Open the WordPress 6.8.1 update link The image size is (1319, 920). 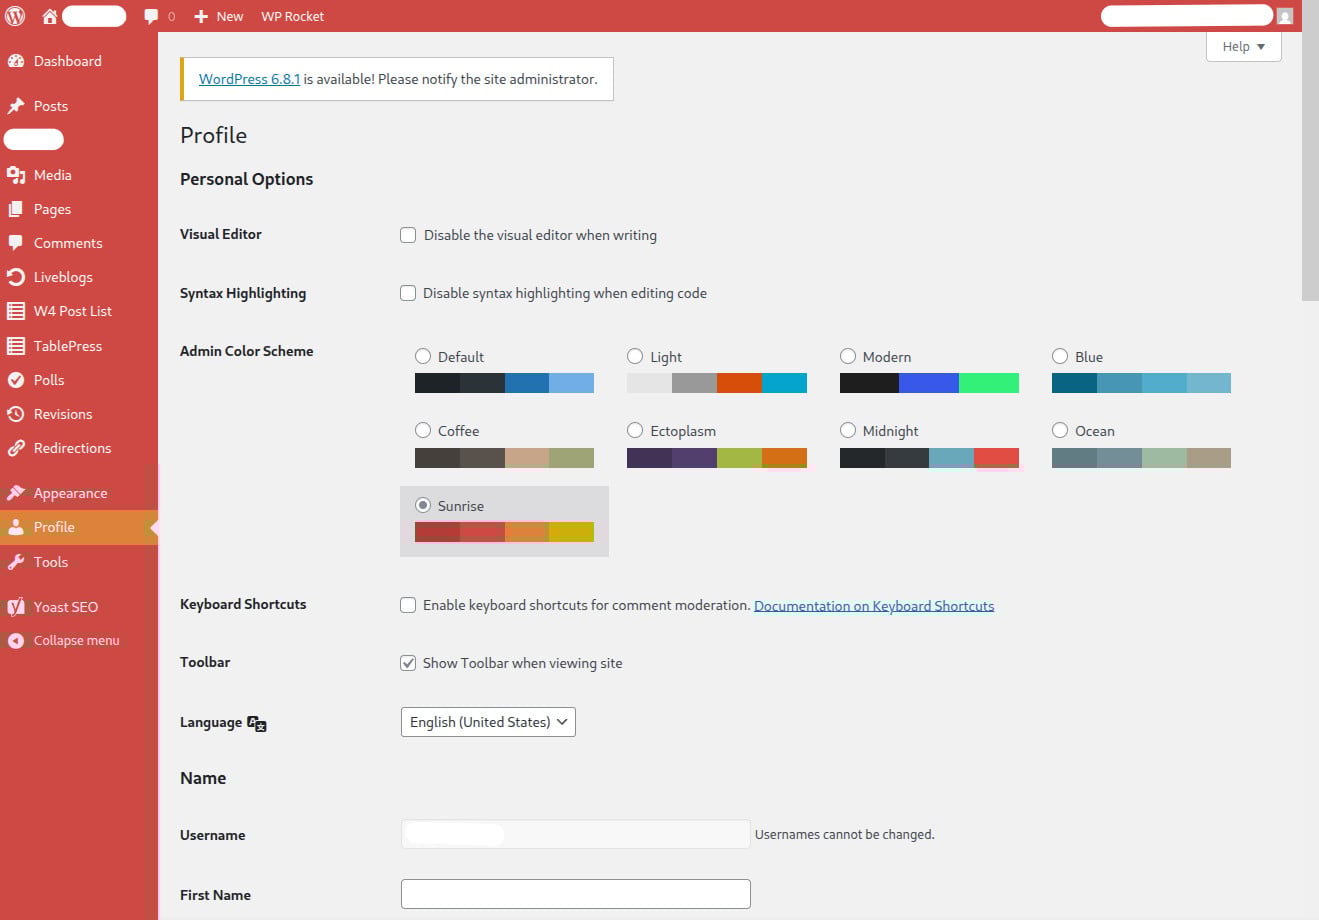tap(249, 79)
